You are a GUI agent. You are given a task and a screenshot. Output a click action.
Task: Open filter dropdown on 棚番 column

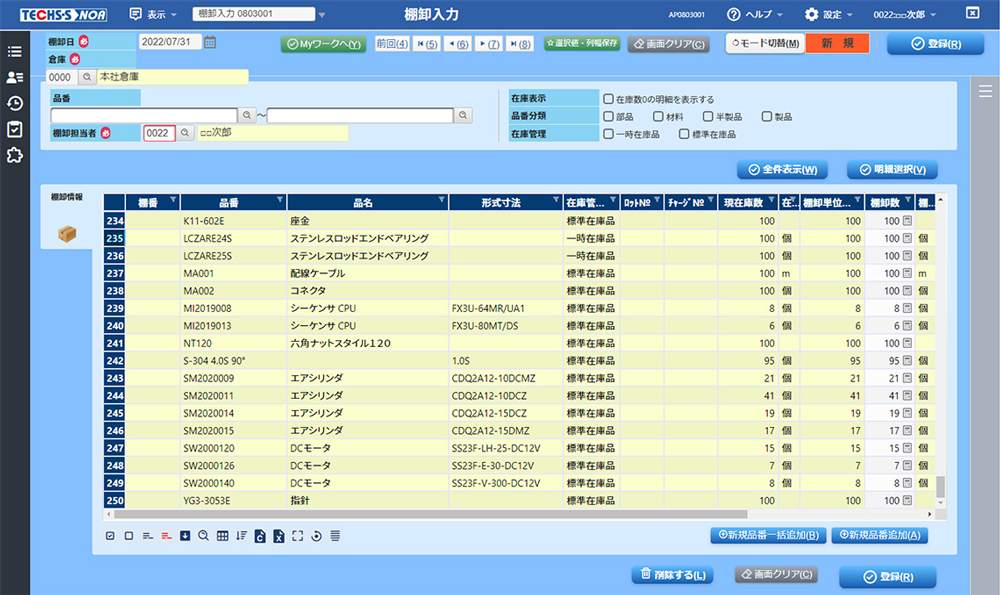tap(173, 200)
